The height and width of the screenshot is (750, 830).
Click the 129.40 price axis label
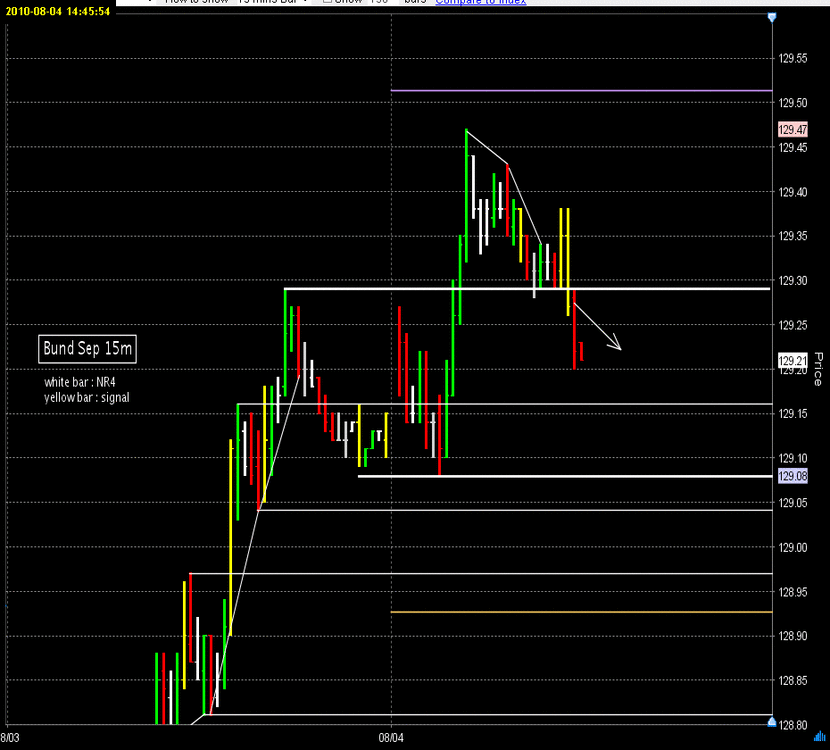(793, 192)
